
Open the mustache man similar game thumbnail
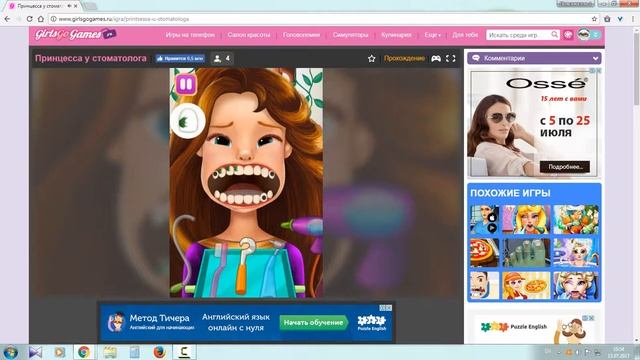pos(484,286)
